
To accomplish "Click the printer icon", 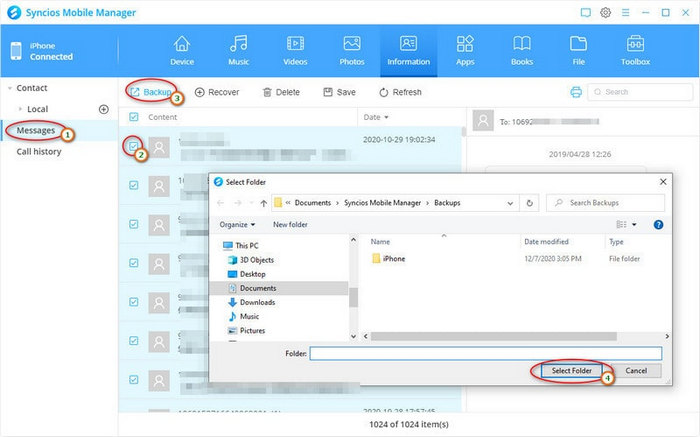I will 576,92.
